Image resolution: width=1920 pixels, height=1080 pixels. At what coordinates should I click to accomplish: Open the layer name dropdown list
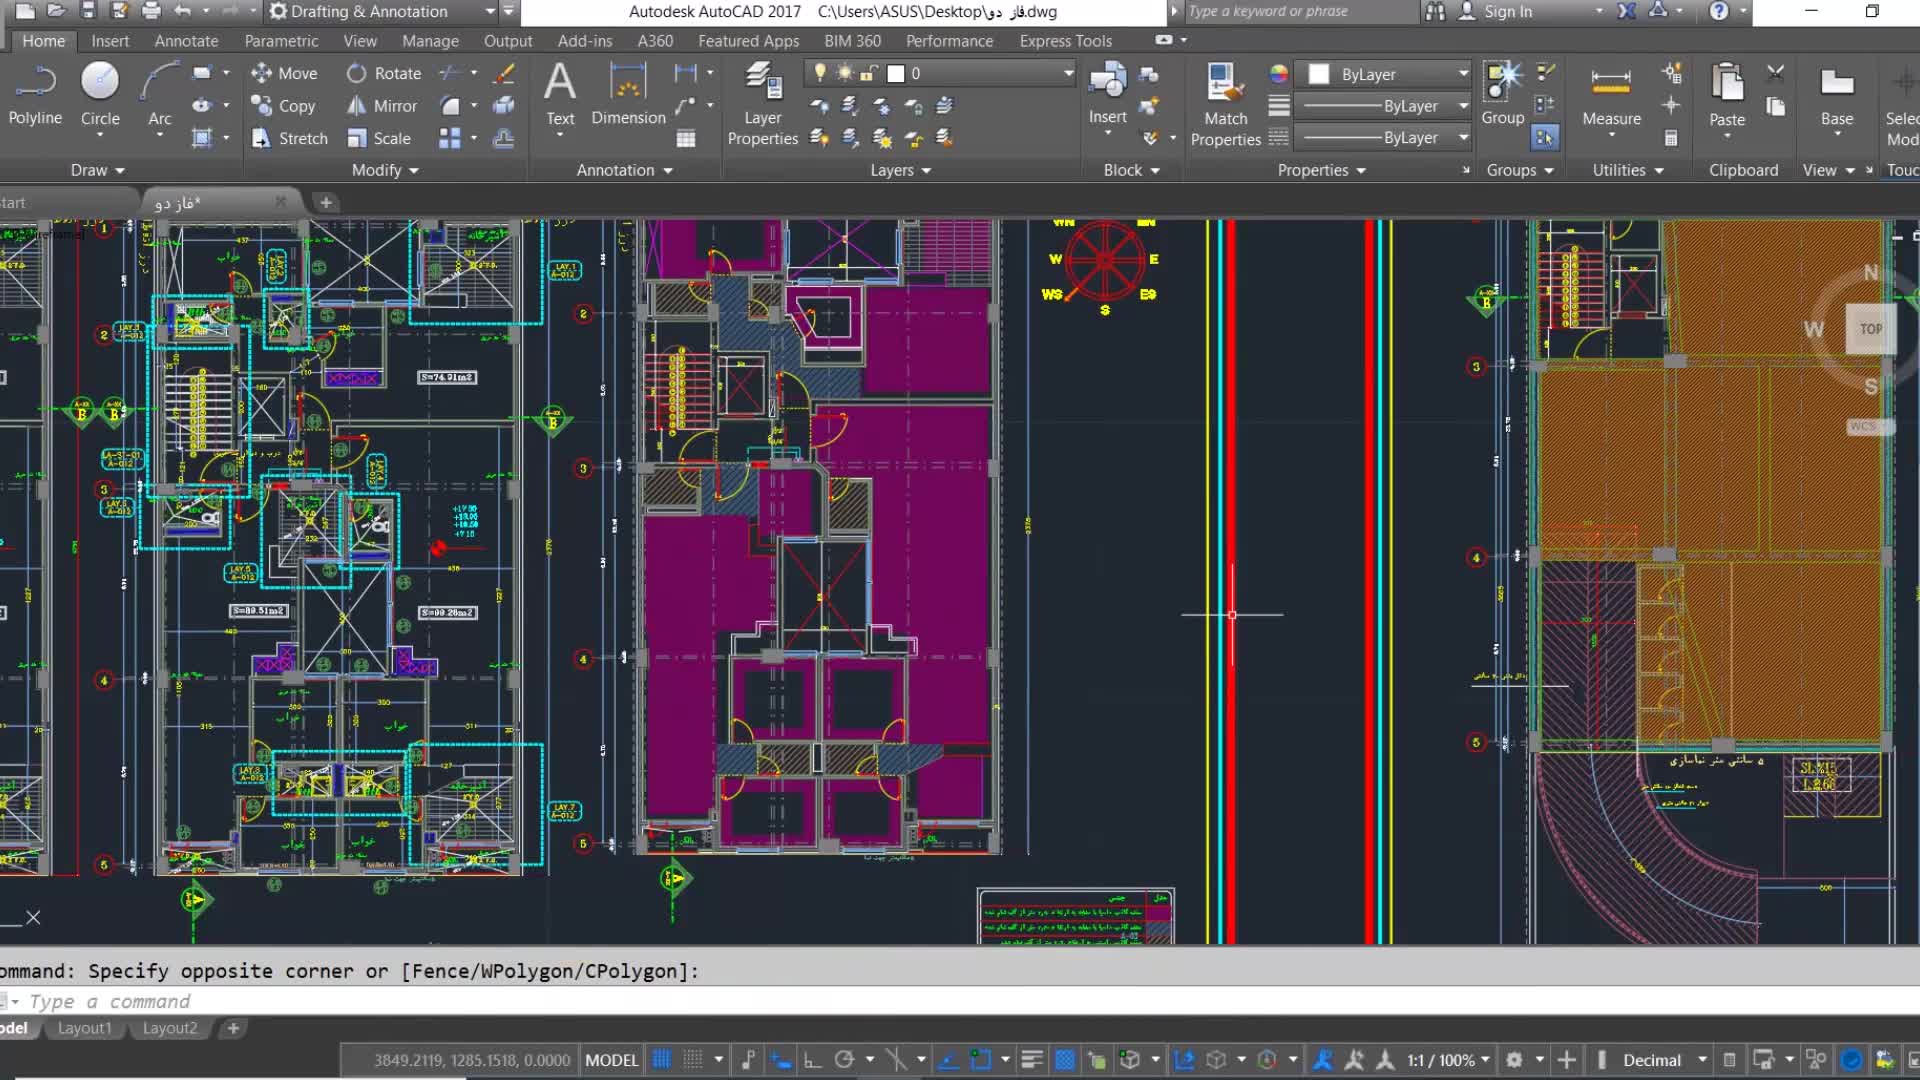click(1068, 73)
